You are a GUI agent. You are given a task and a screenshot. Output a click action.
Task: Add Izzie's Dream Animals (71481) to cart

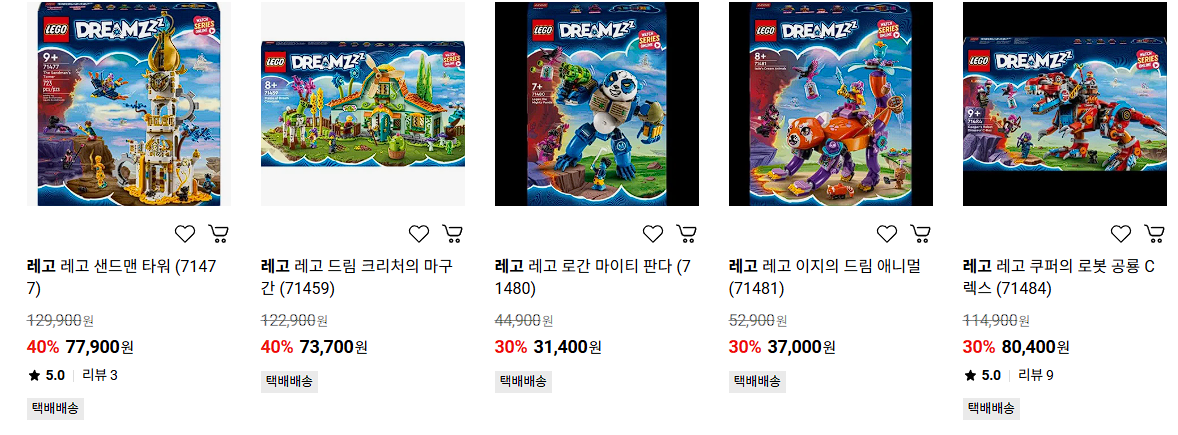(920, 234)
